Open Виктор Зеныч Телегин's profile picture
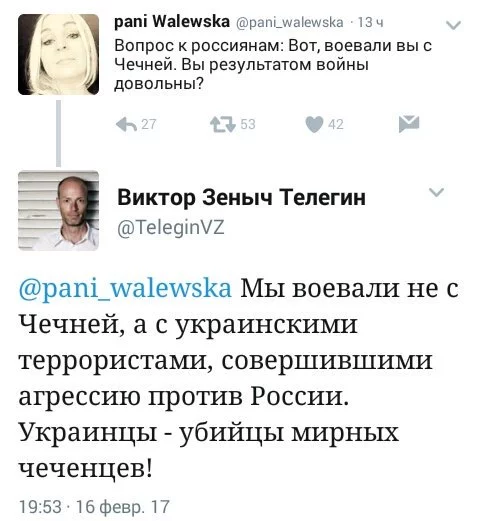Image resolution: width=480 pixels, height=521 pixels. pos(58,211)
